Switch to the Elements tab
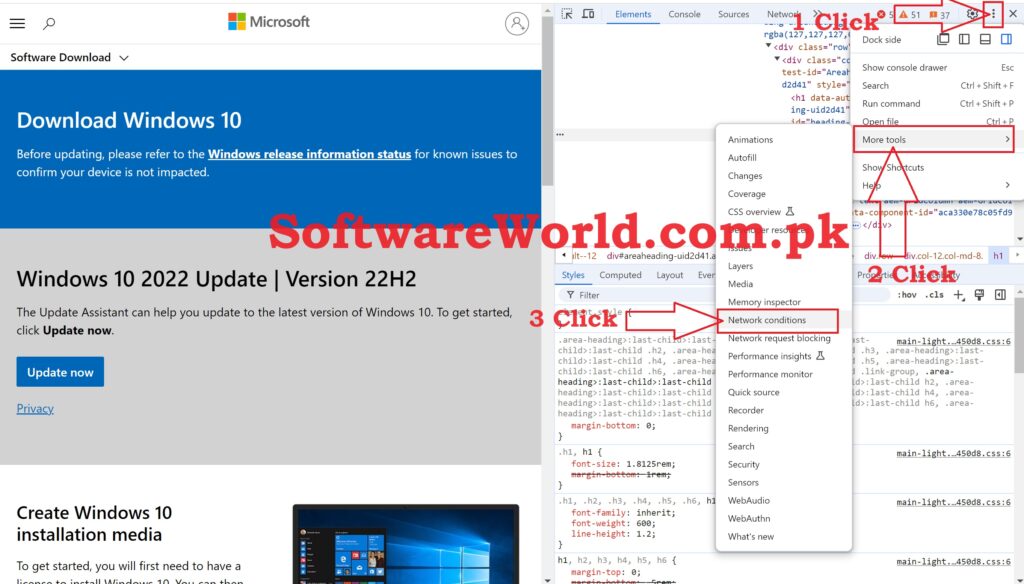 tap(633, 14)
